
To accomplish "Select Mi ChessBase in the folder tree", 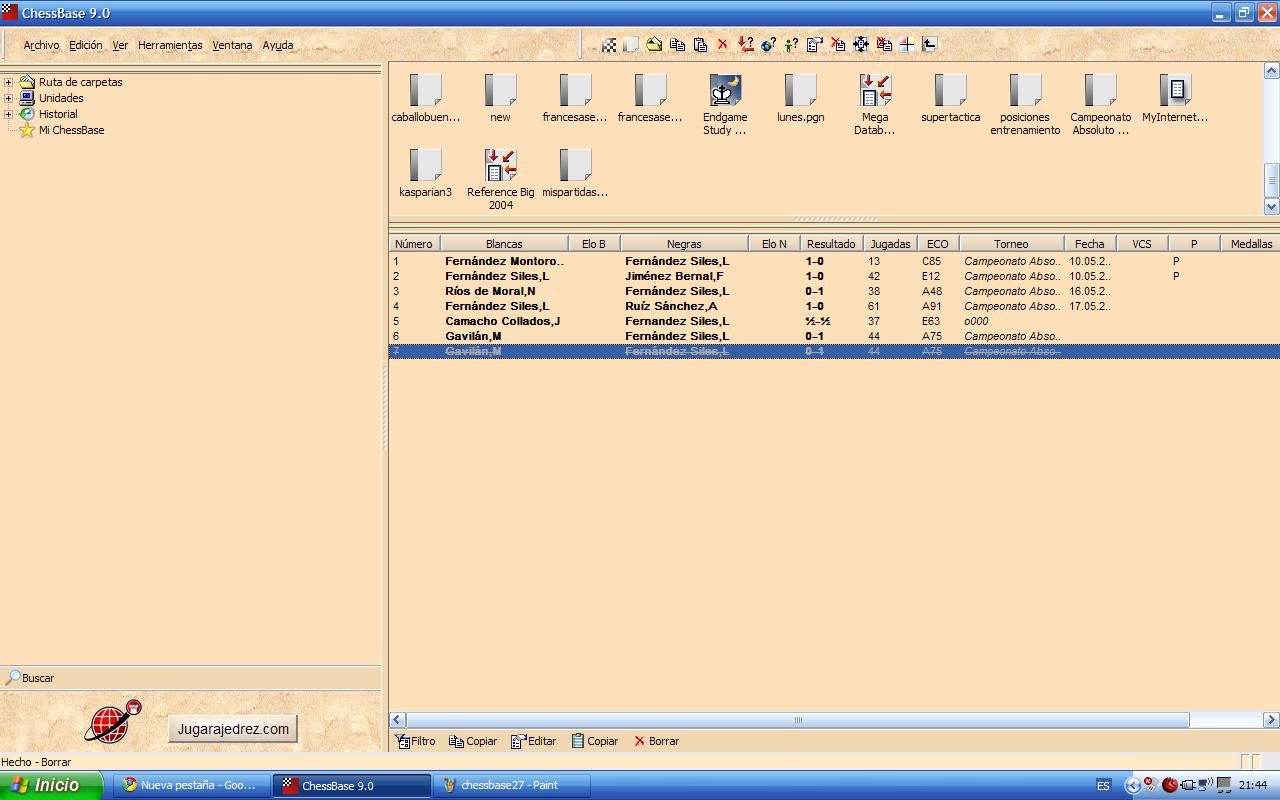I will click(x=71, y=130).
